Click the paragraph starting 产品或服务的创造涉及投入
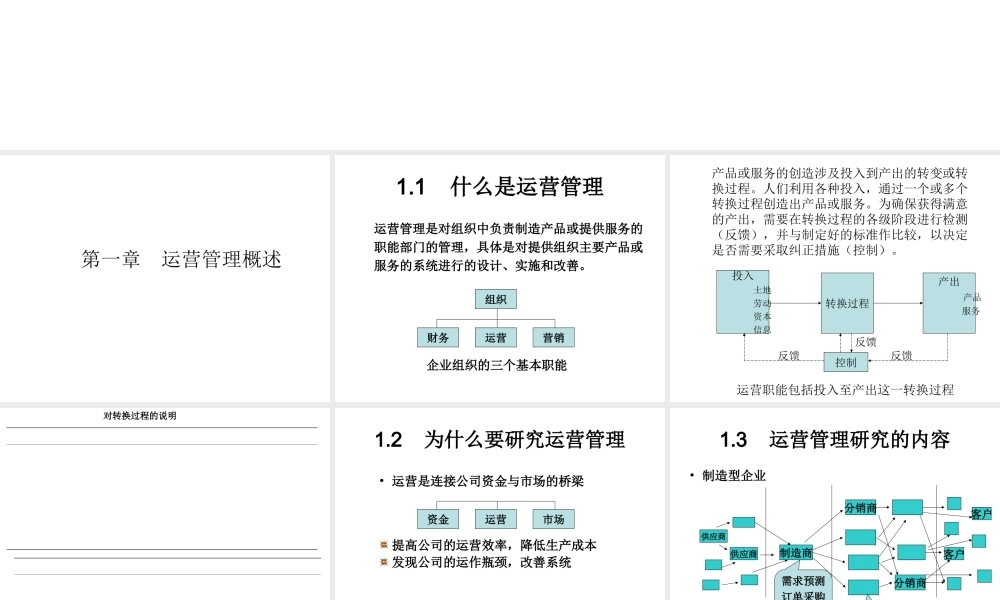Viewport: 1000px width, 600px height. tap(839, 212)
